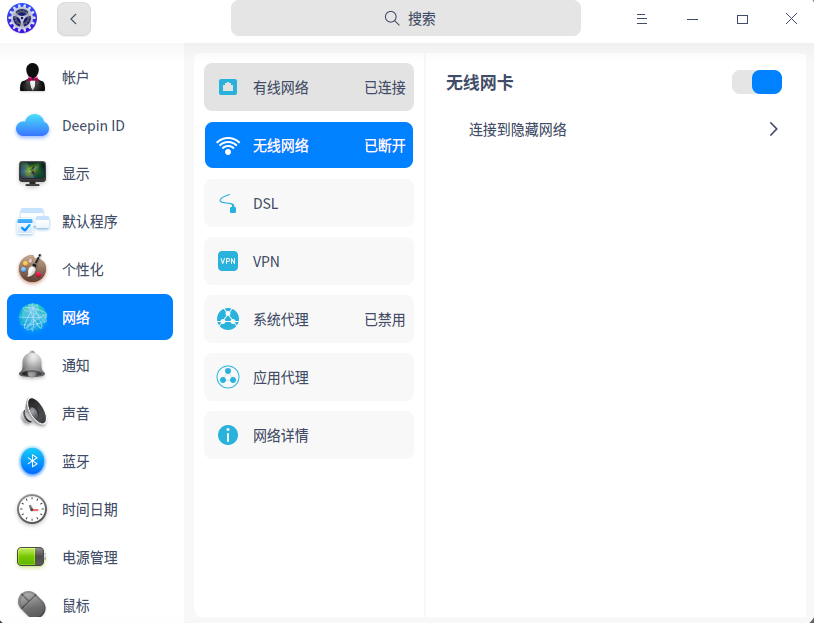Select the Deepin ID cloud icon

(32, 126)
